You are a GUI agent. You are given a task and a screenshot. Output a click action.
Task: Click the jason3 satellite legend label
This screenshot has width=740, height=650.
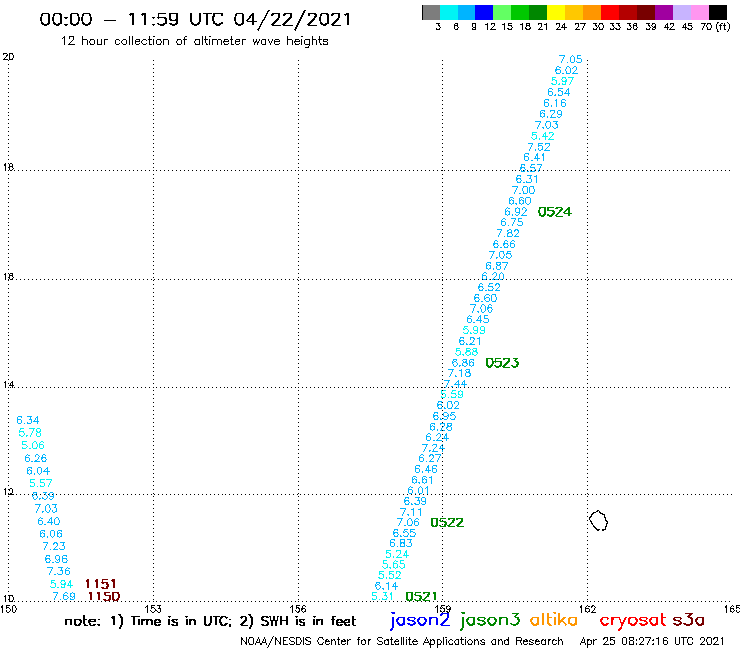[490, 620]
